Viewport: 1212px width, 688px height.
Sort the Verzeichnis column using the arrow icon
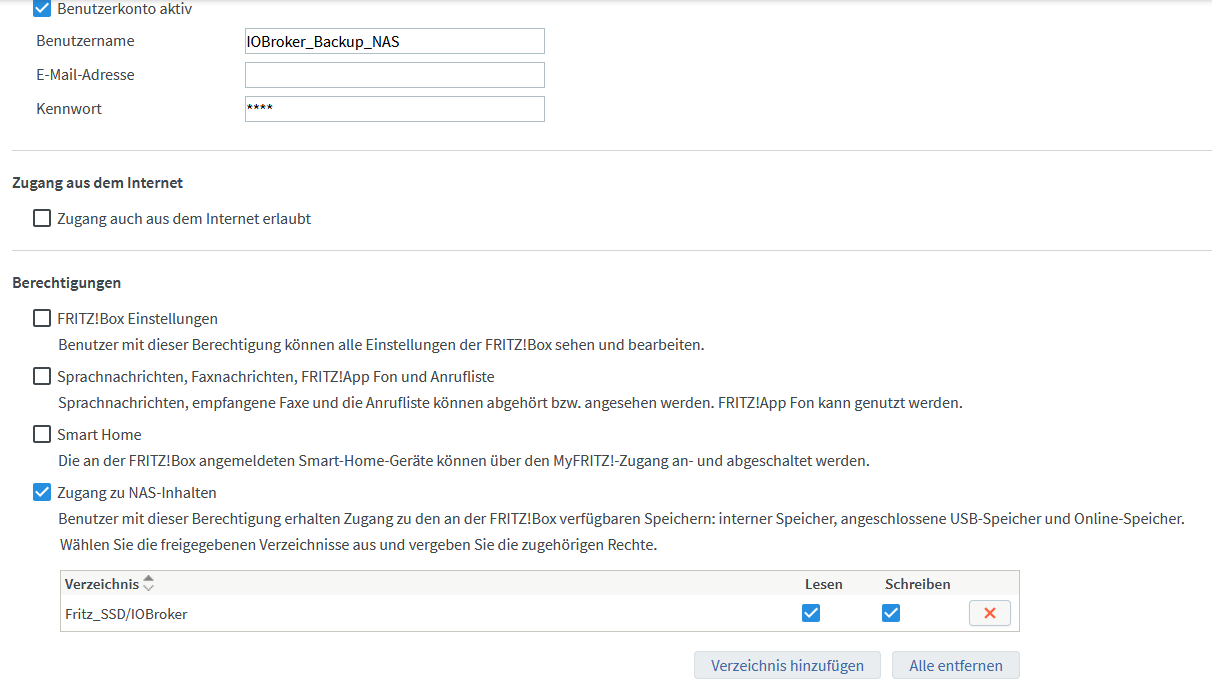pos(149,583)
